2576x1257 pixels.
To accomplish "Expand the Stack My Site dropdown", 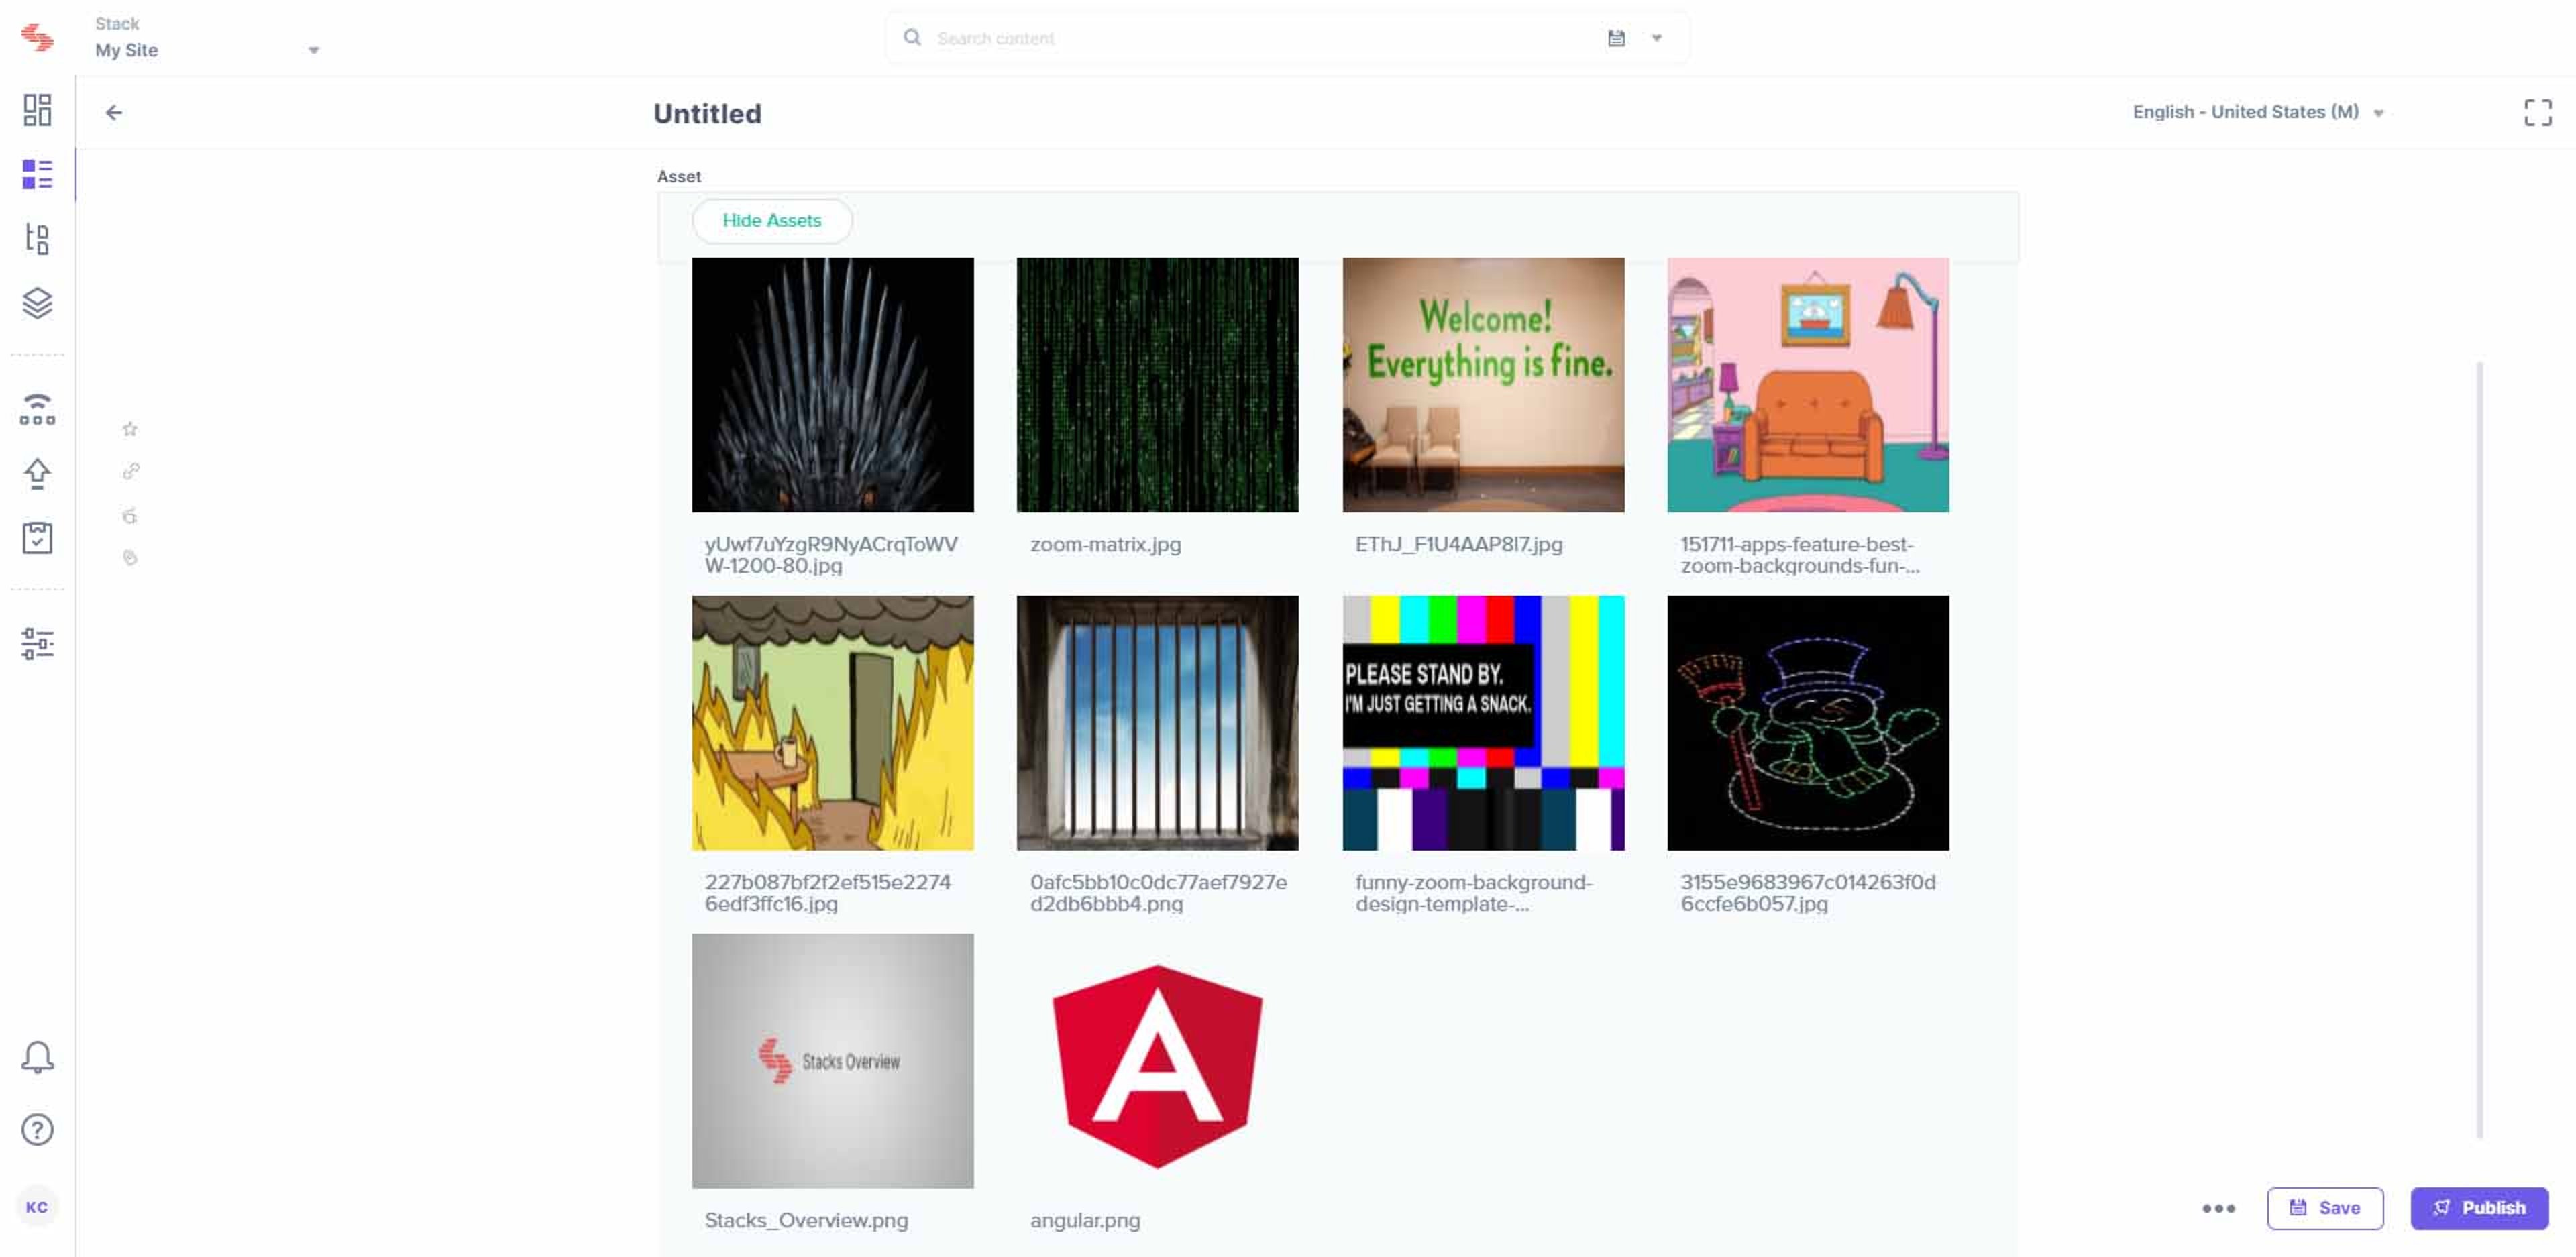I will [x=207, y=38].
